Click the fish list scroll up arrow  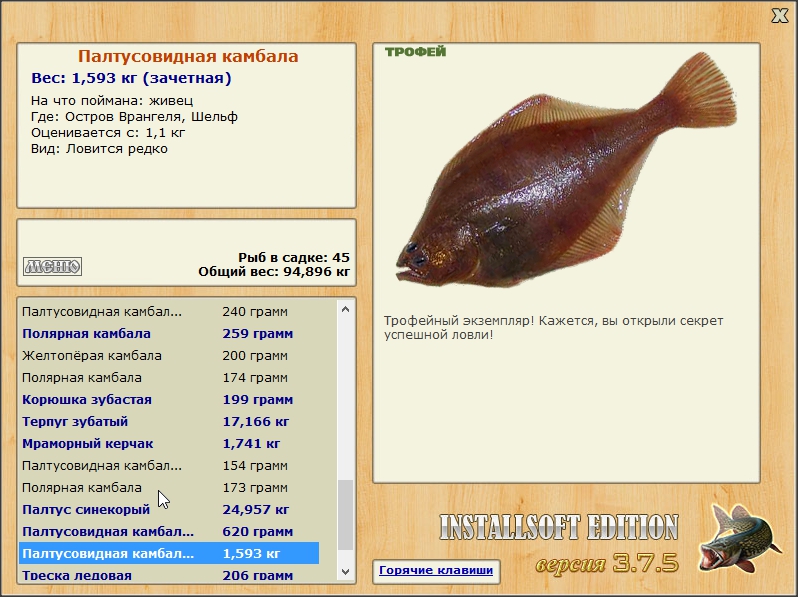(346, 310)
